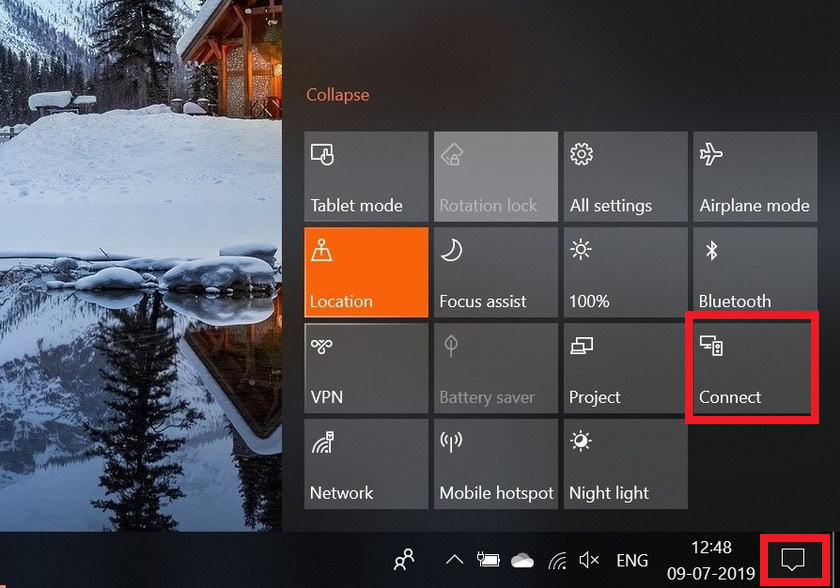The image size is (840, 588).
Task: Change brightness via 100% tile
Action: tap(626, 272)
